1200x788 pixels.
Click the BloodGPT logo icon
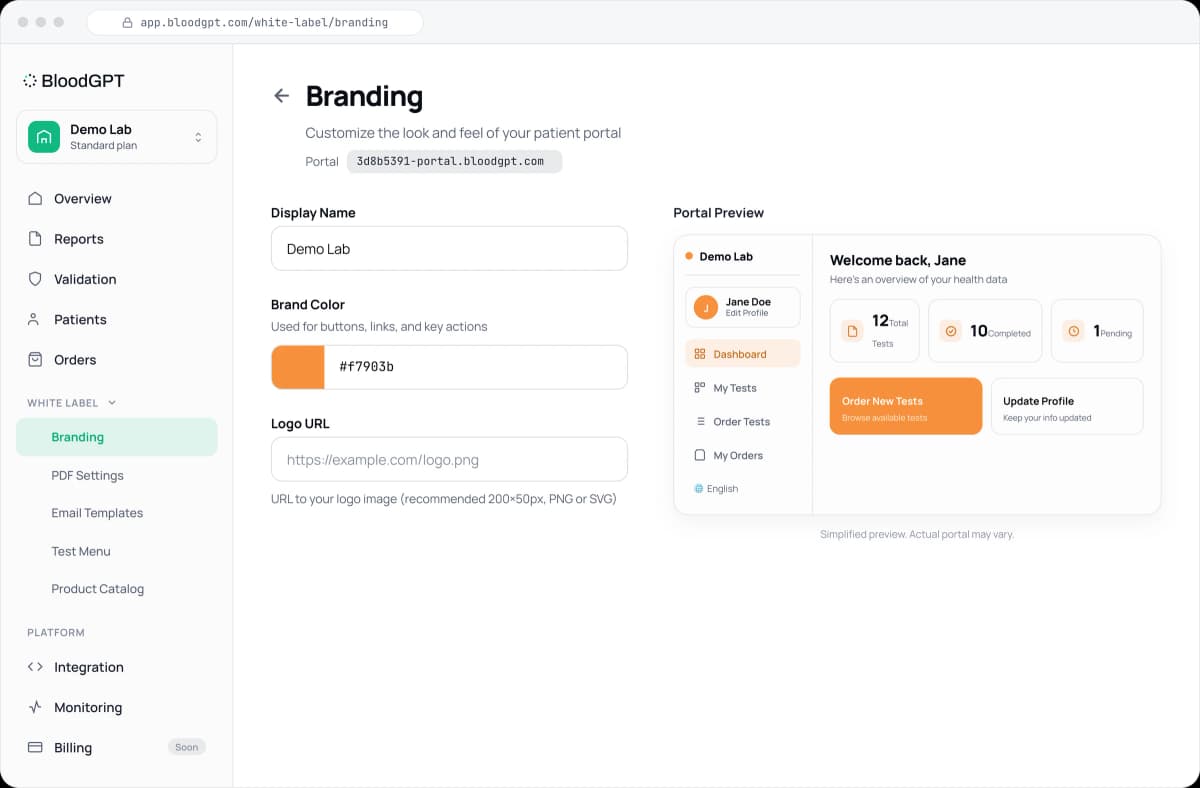(30, 81)
